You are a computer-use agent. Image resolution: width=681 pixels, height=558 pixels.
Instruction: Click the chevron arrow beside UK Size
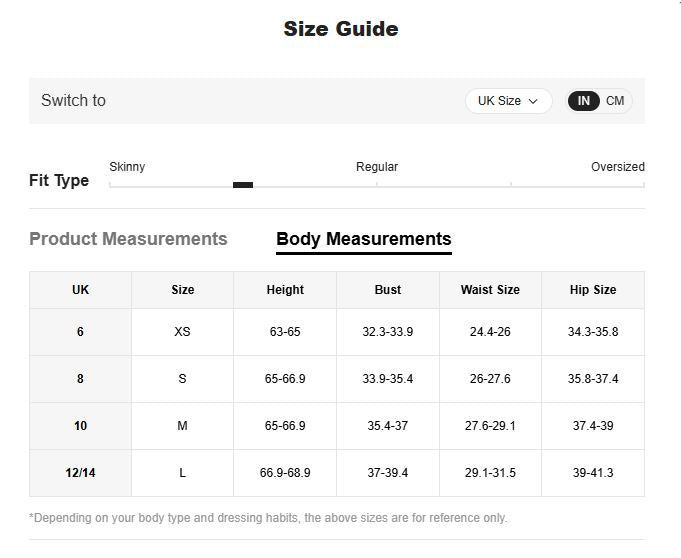coord(533,102)
